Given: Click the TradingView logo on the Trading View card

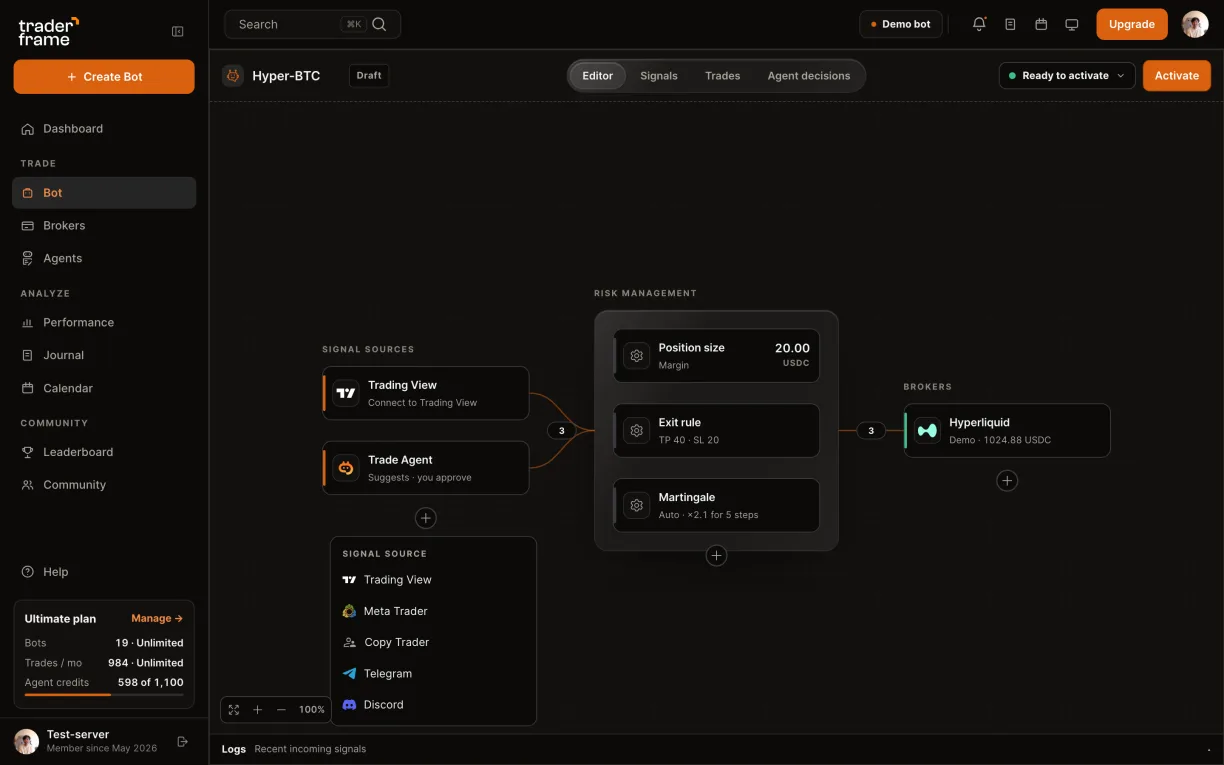Looking at the screenshot, I should 346,393.
